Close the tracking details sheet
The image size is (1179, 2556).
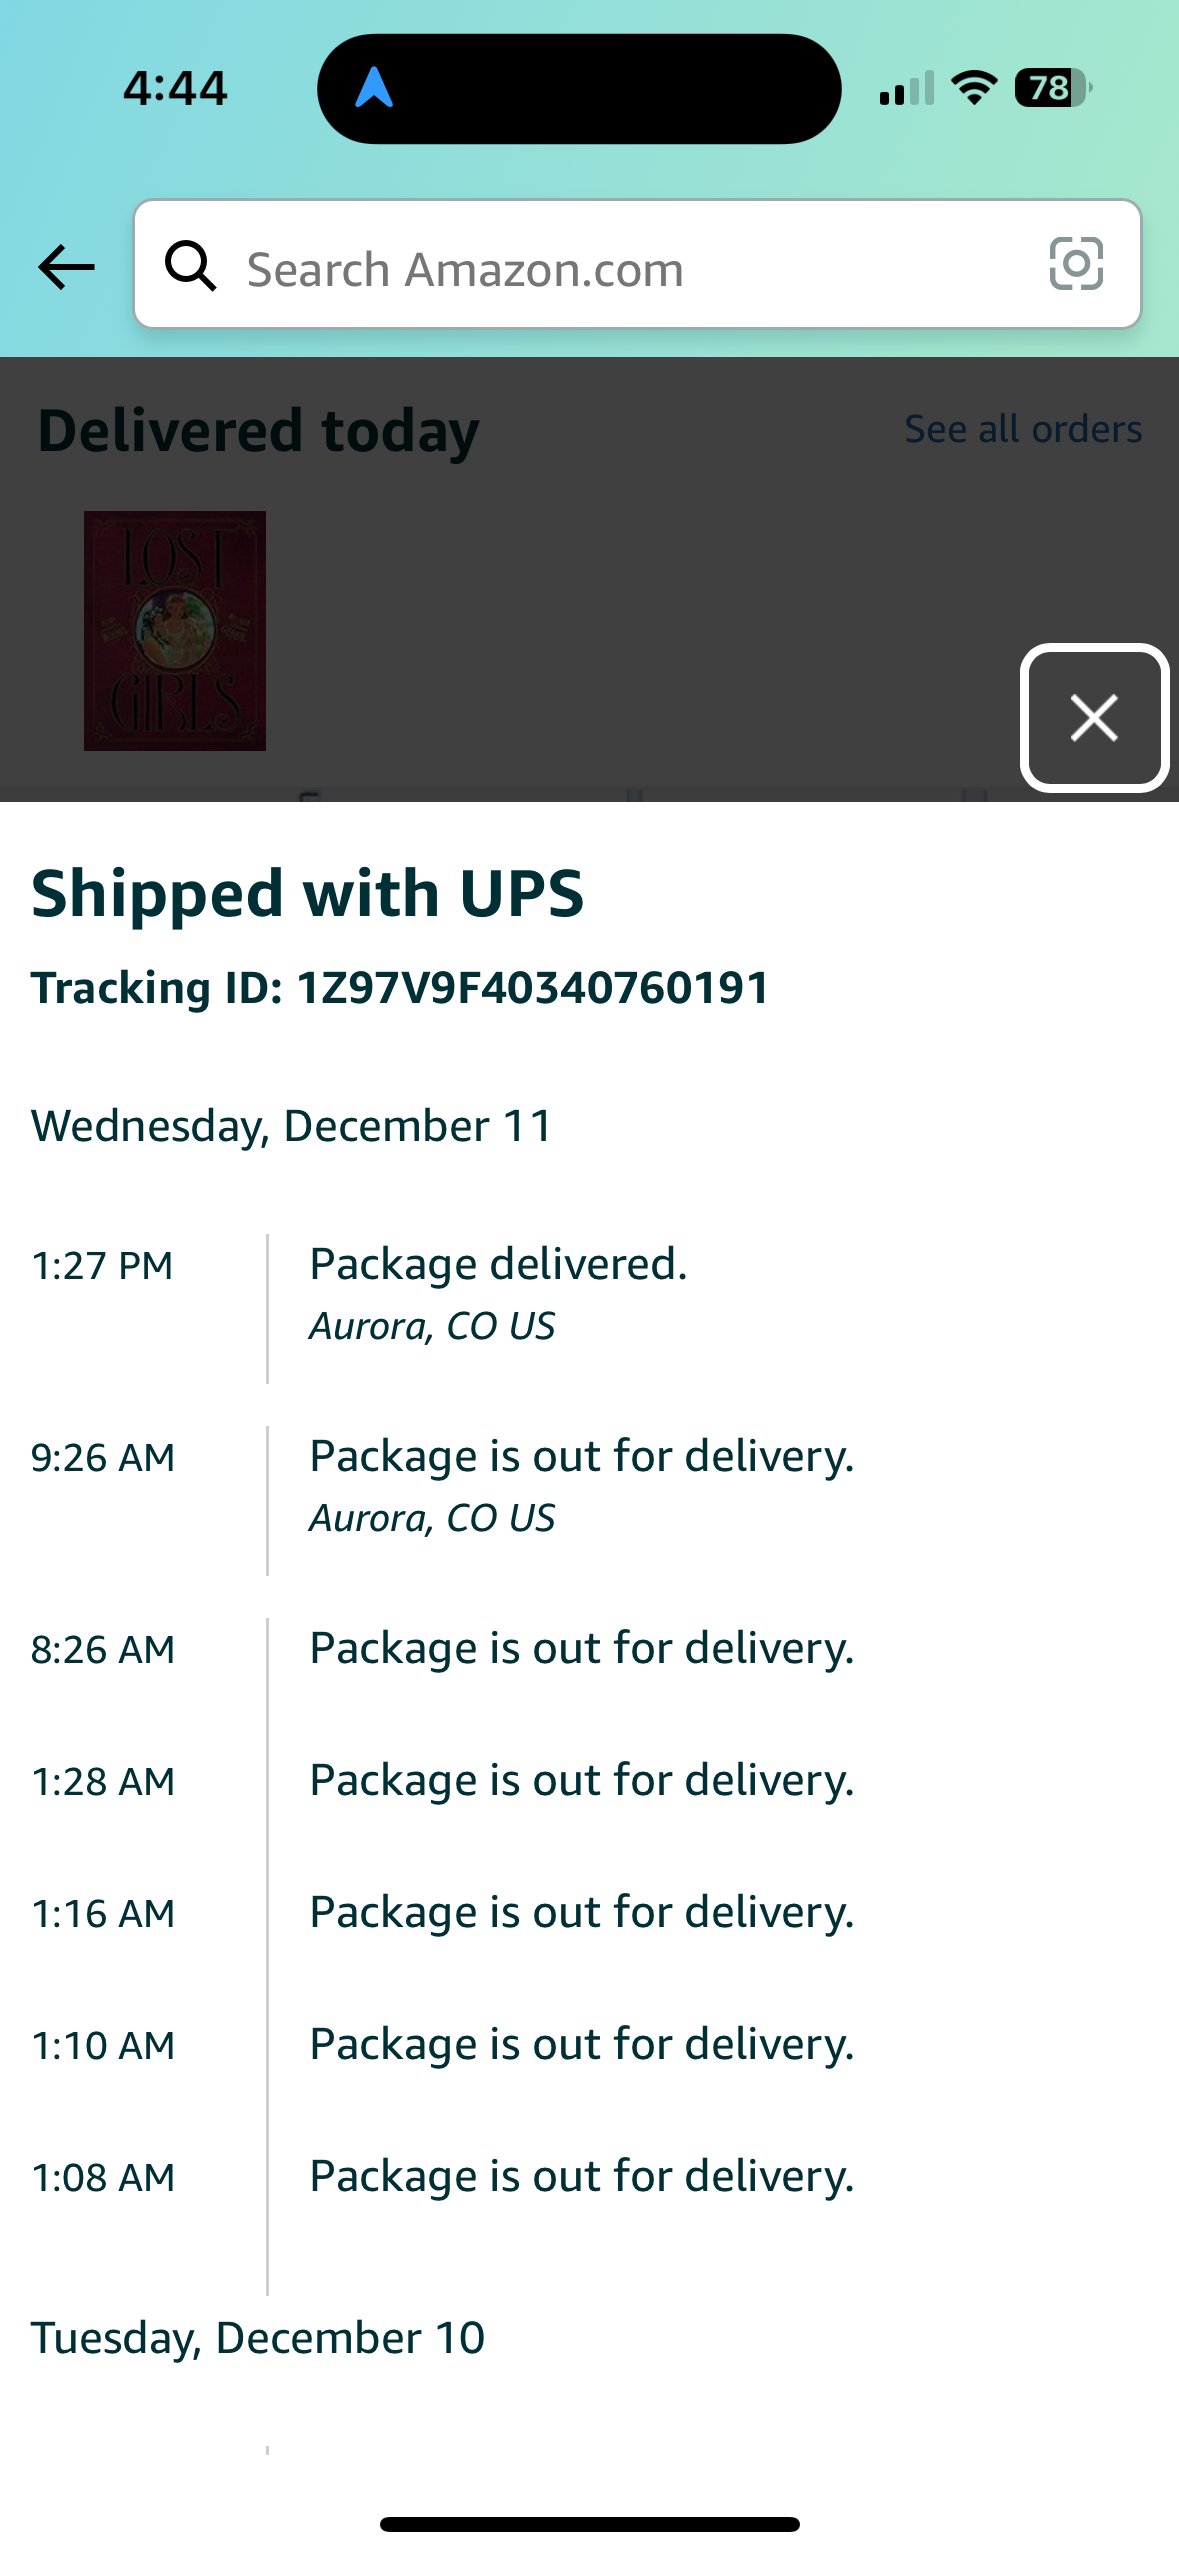click(1094, 718)
